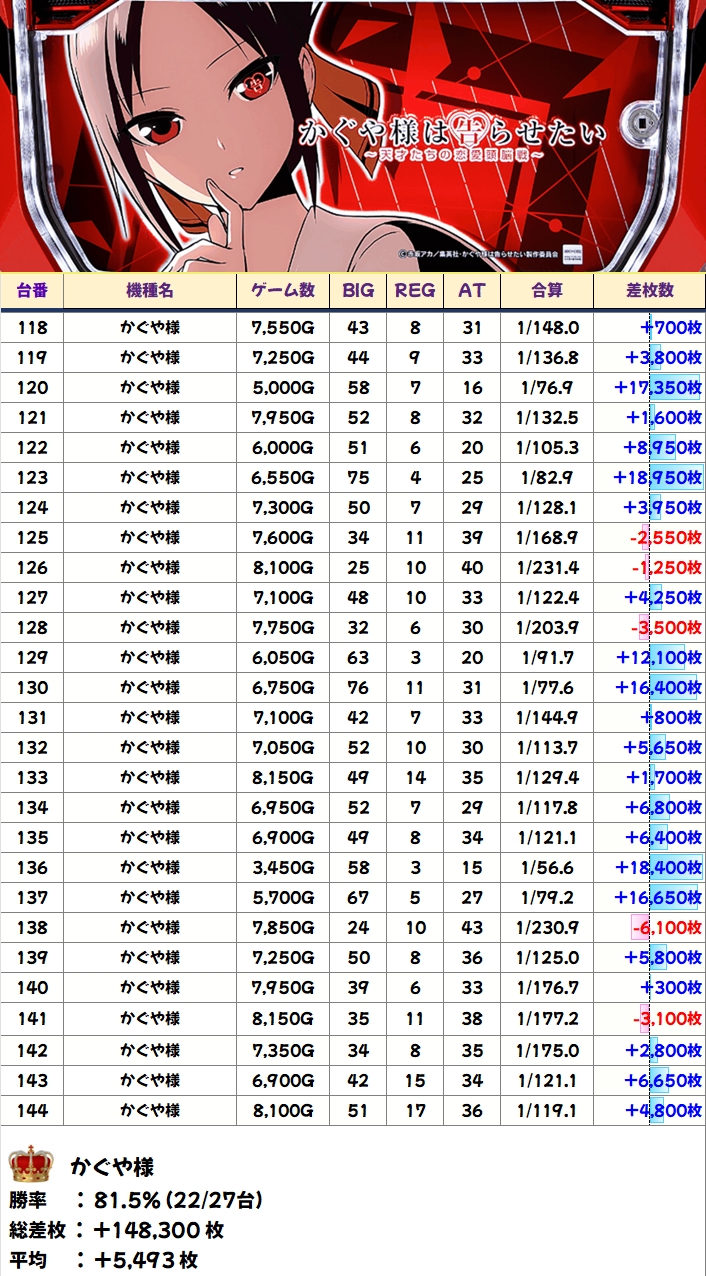The image size is (706, 1276).
Task: Click the -3,500枚 value in row 128
Action: coord(667,628)
